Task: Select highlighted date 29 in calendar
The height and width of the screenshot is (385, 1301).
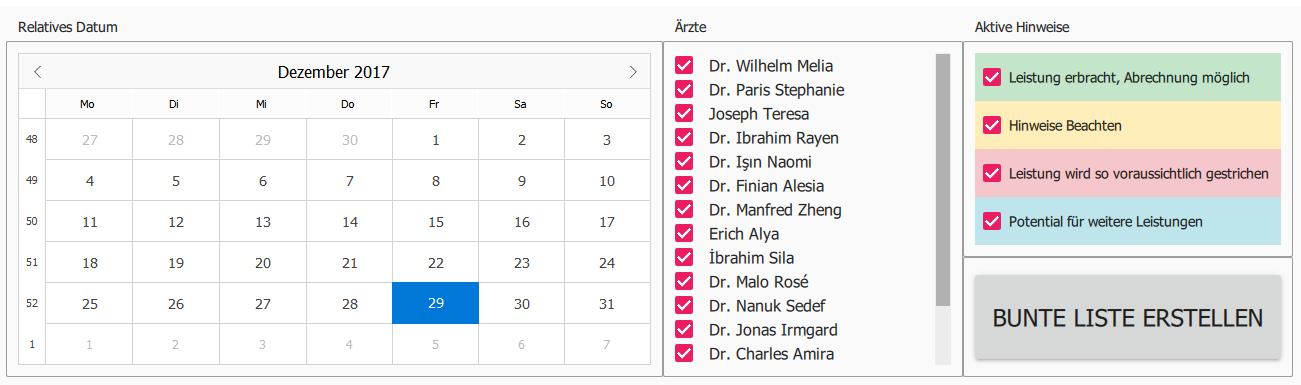Action: (435, 303)
